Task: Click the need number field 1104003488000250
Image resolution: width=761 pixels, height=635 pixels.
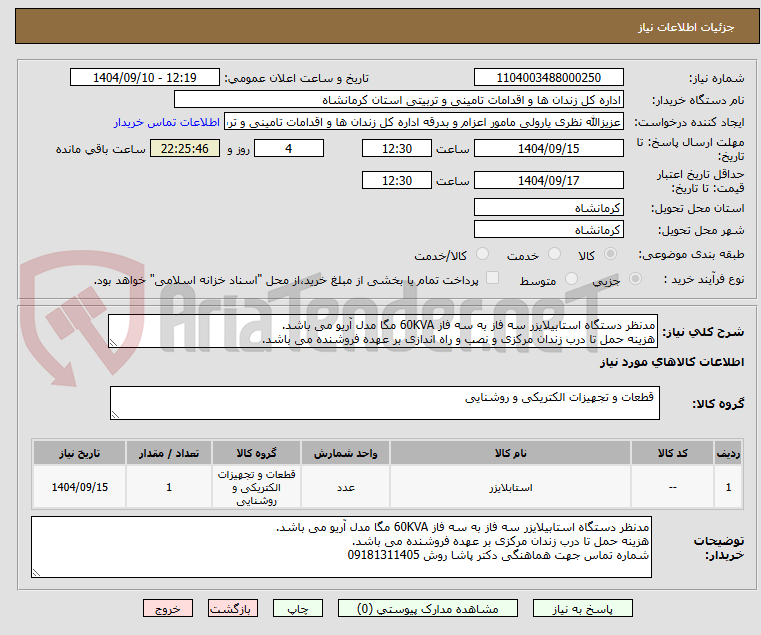Action: pos(548,78)
